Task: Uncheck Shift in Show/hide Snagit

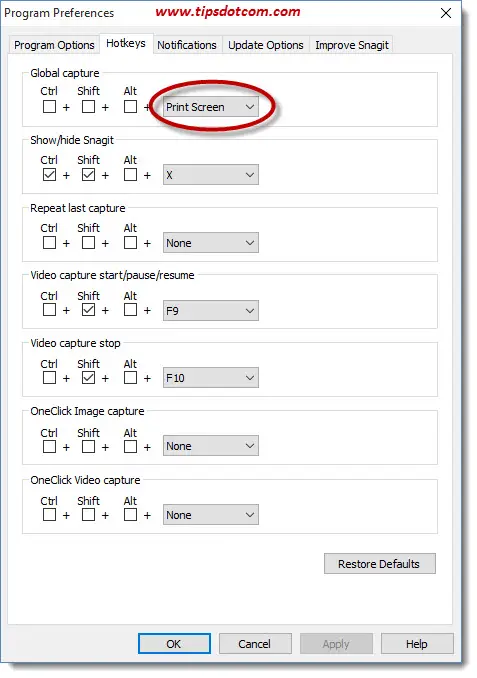Action: (x=88, y=175)
